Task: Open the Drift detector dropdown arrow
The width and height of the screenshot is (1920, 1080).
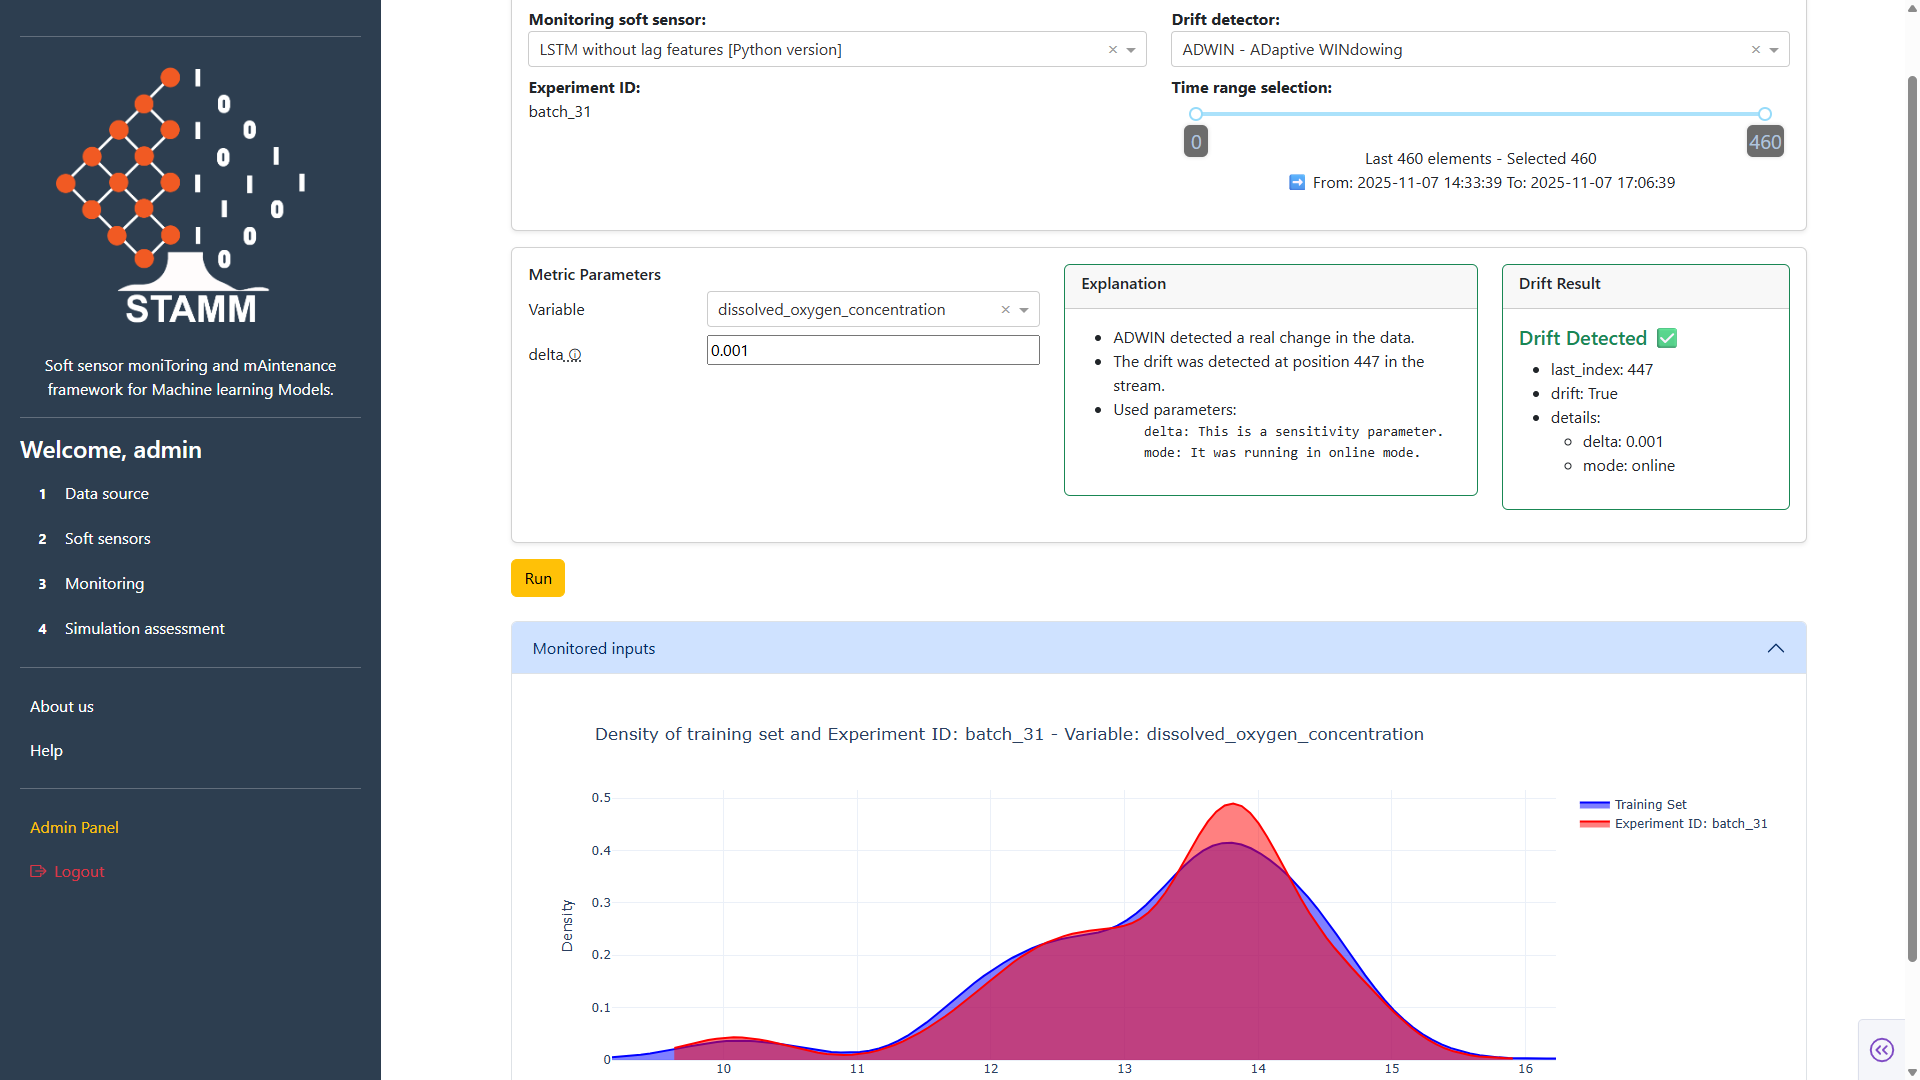Action: point(1774,50)
